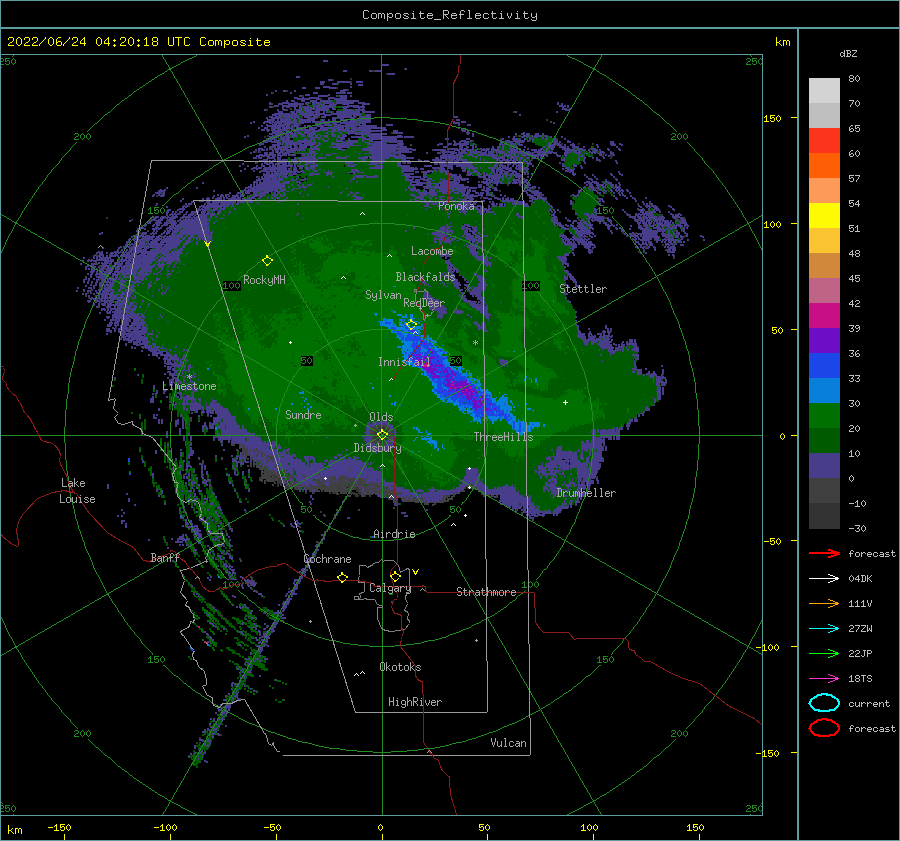The height and width of the screenshot is (841, 900).
Task: Click the Didsbury town label
Action: [378, 448]
